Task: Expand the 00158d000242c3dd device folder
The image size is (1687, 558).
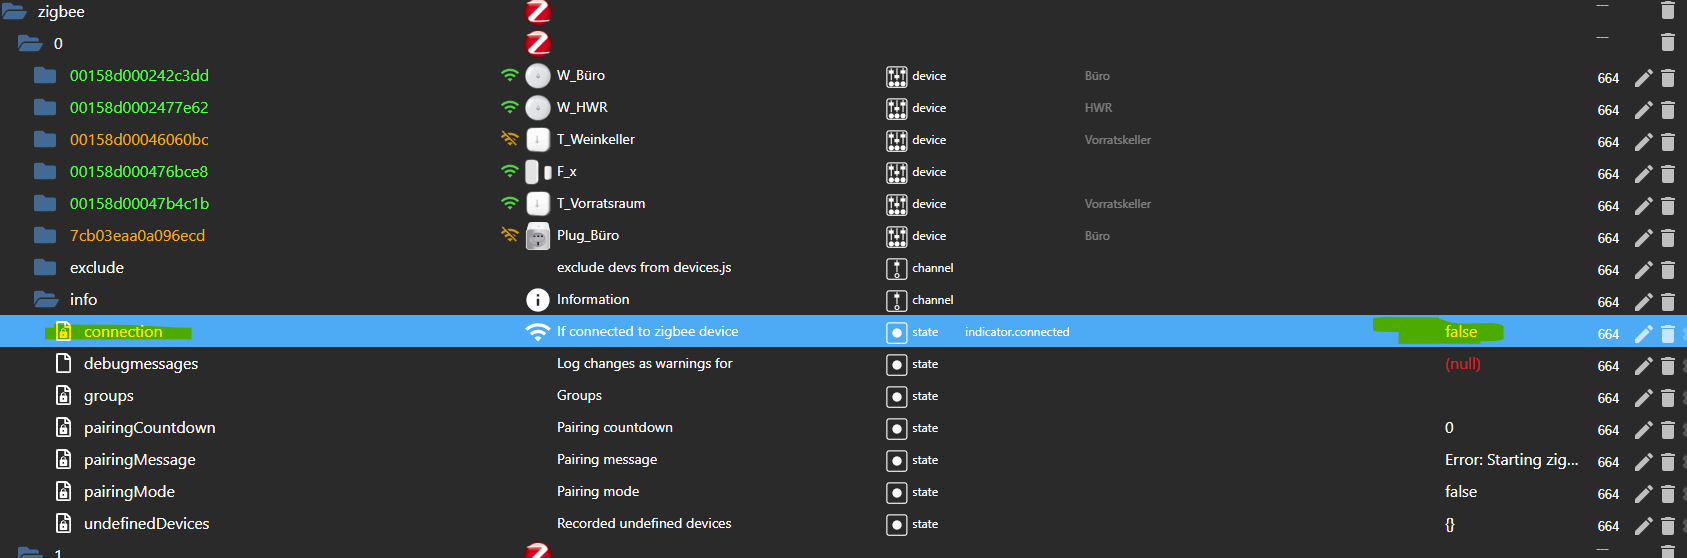Action: pos(45,76)
